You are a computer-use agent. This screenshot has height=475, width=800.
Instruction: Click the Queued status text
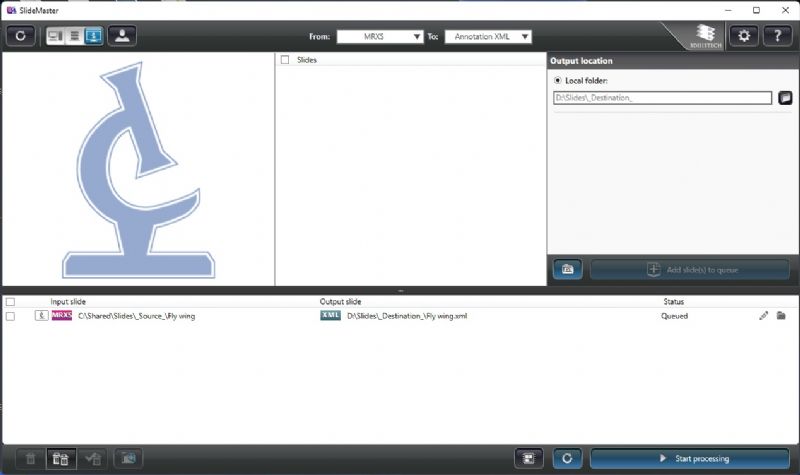674,316
